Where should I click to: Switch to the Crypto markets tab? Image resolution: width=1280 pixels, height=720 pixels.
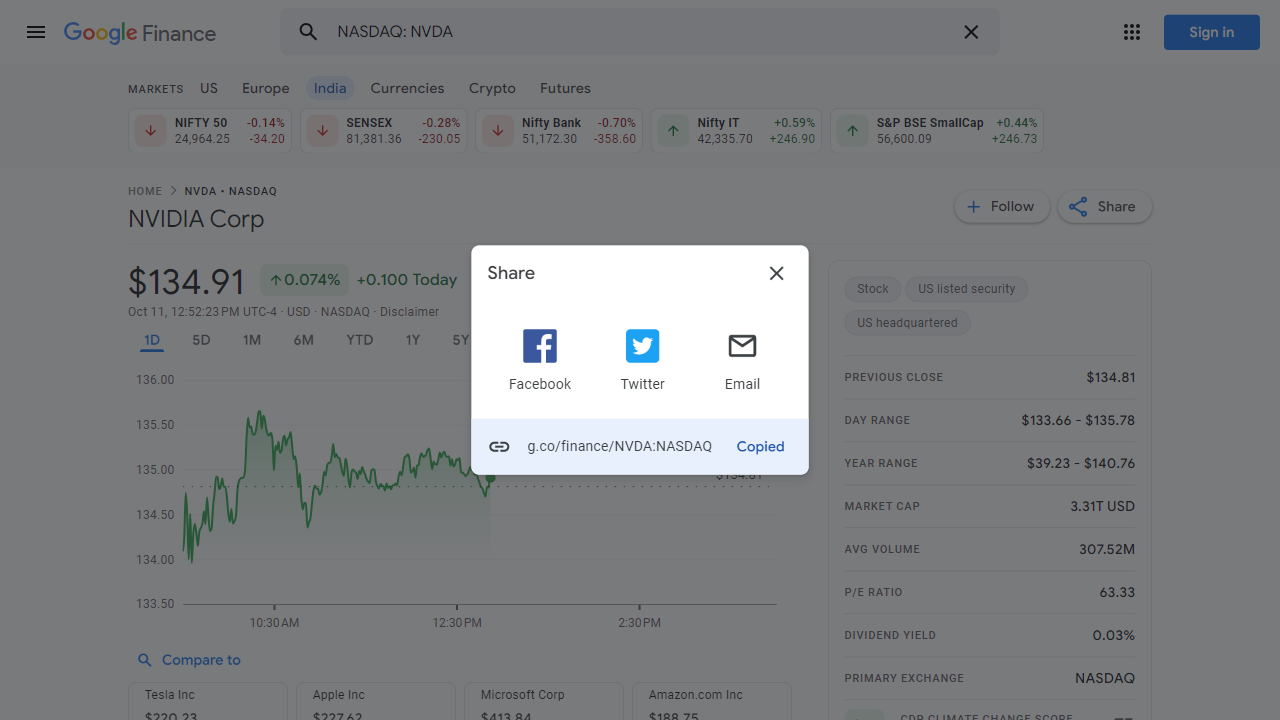[x=492, y=88]
